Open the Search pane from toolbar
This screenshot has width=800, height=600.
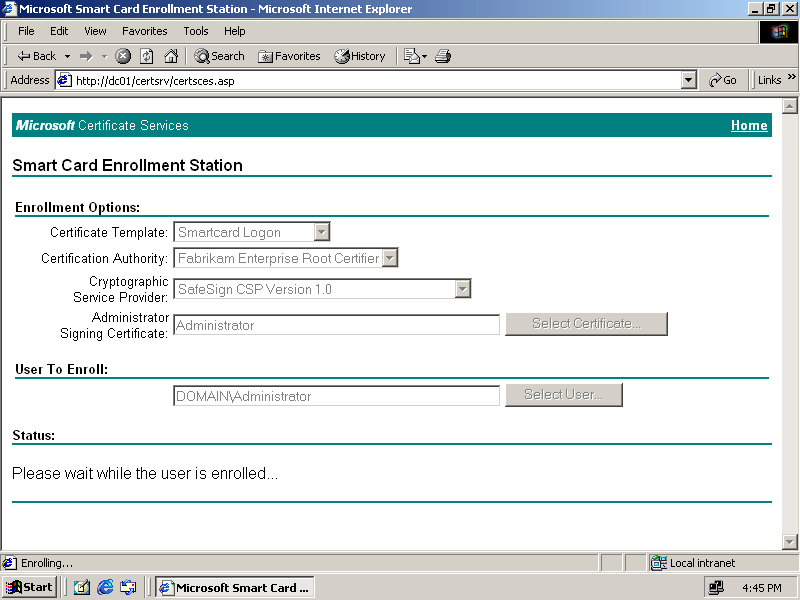point(219,56)
